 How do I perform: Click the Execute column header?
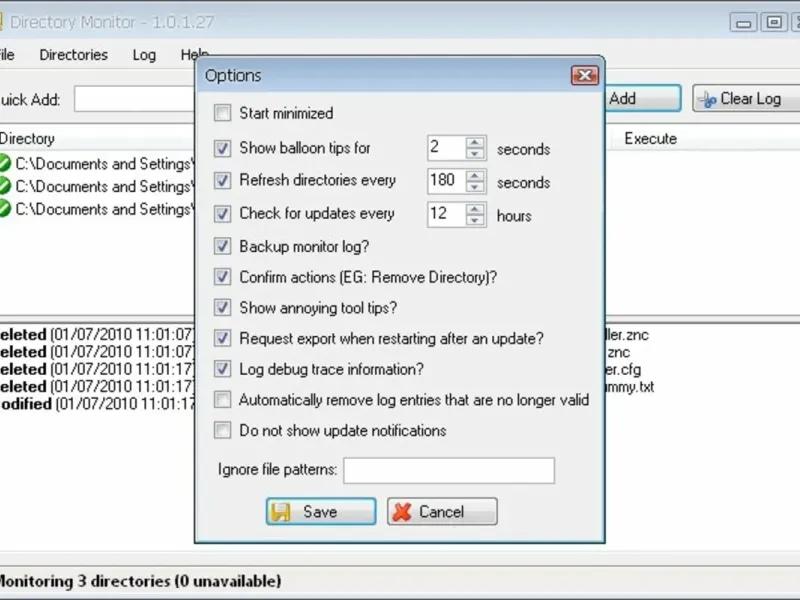[x=651, y=139]
